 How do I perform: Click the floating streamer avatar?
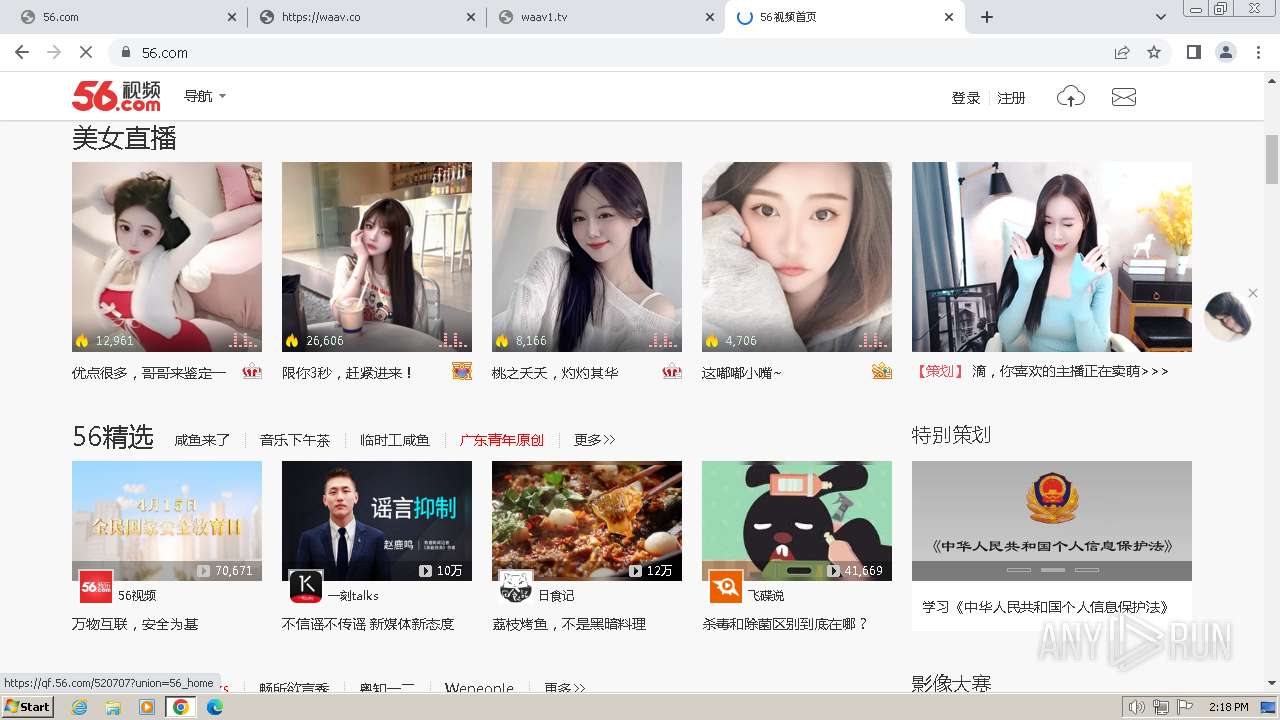pos(1227,317)
